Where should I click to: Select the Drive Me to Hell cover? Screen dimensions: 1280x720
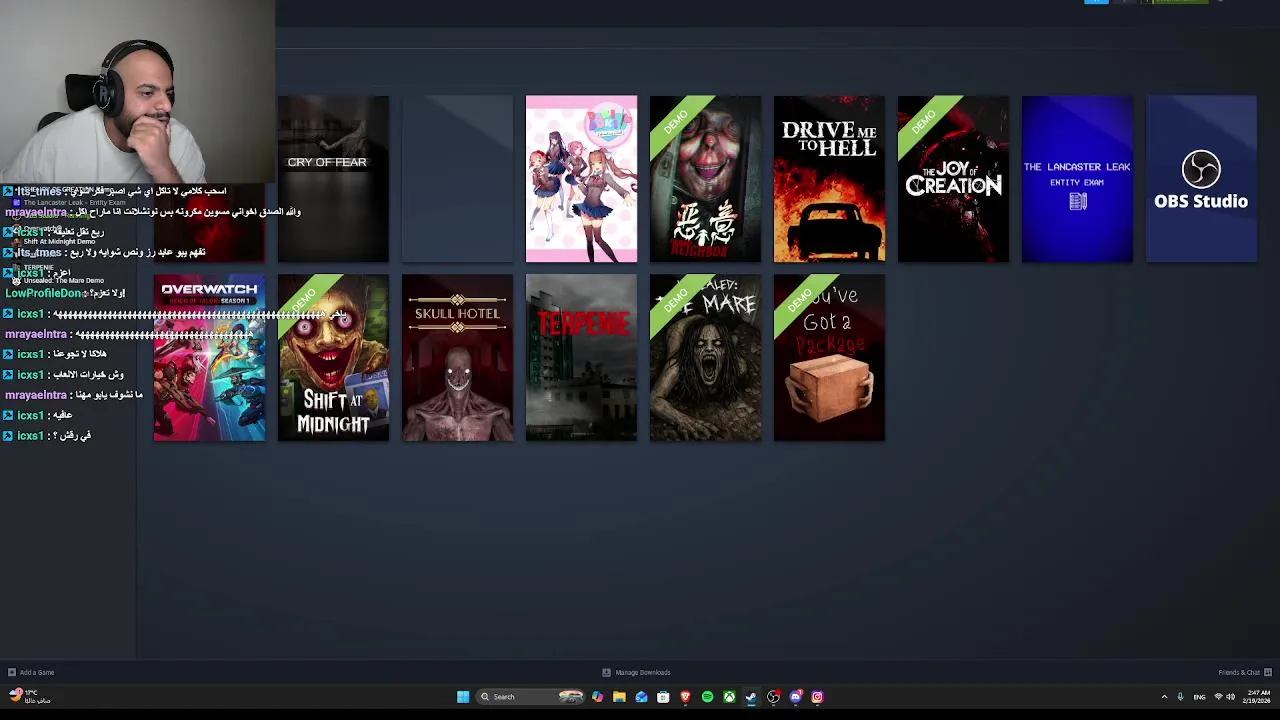coord(829,179)
